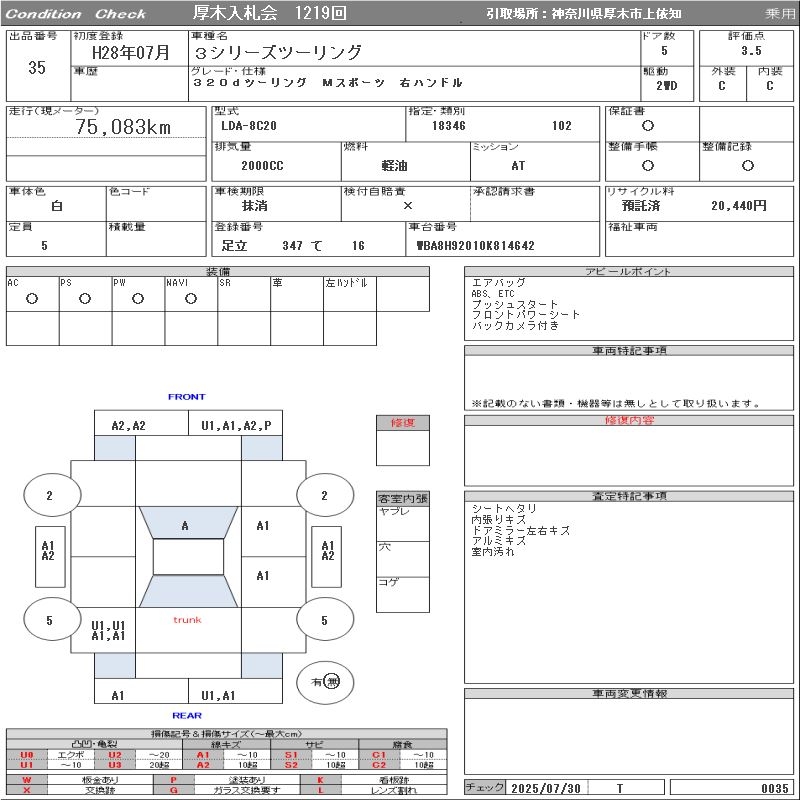This screenshot has height=800, width=800.
Task: Click the mileage 75,083km
Action: pos(123,127)
